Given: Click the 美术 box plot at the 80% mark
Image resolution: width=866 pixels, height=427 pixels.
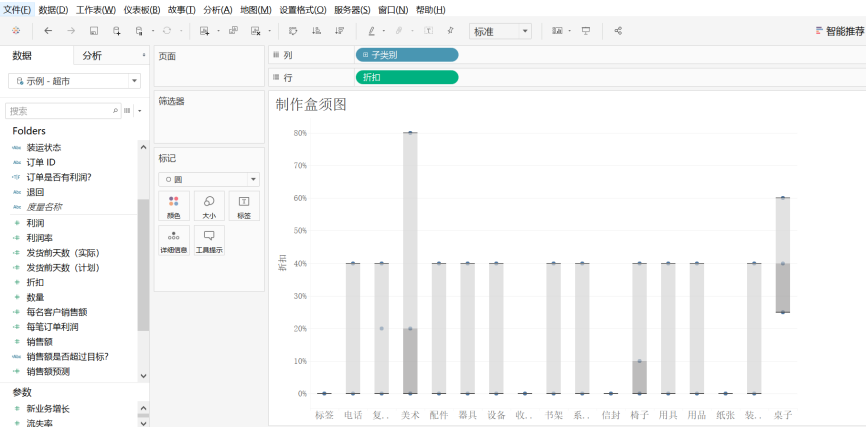Looking at the screenshot, I should click(x=410, y=133).
